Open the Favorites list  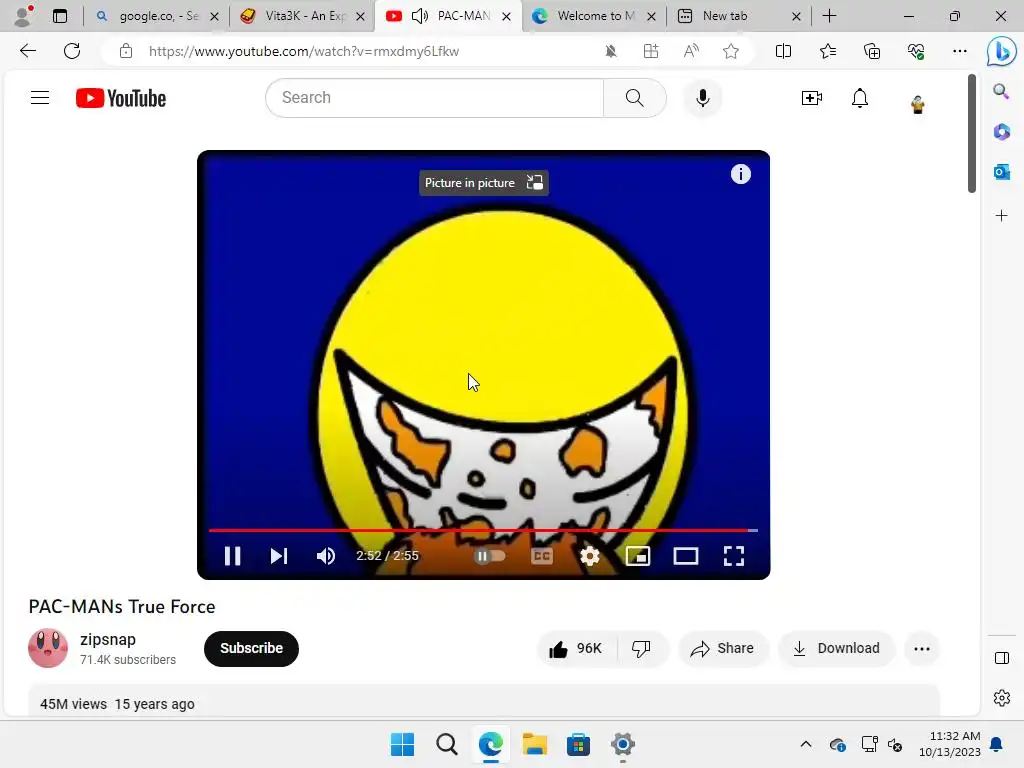pyautogui.click(x=827, y=51)
